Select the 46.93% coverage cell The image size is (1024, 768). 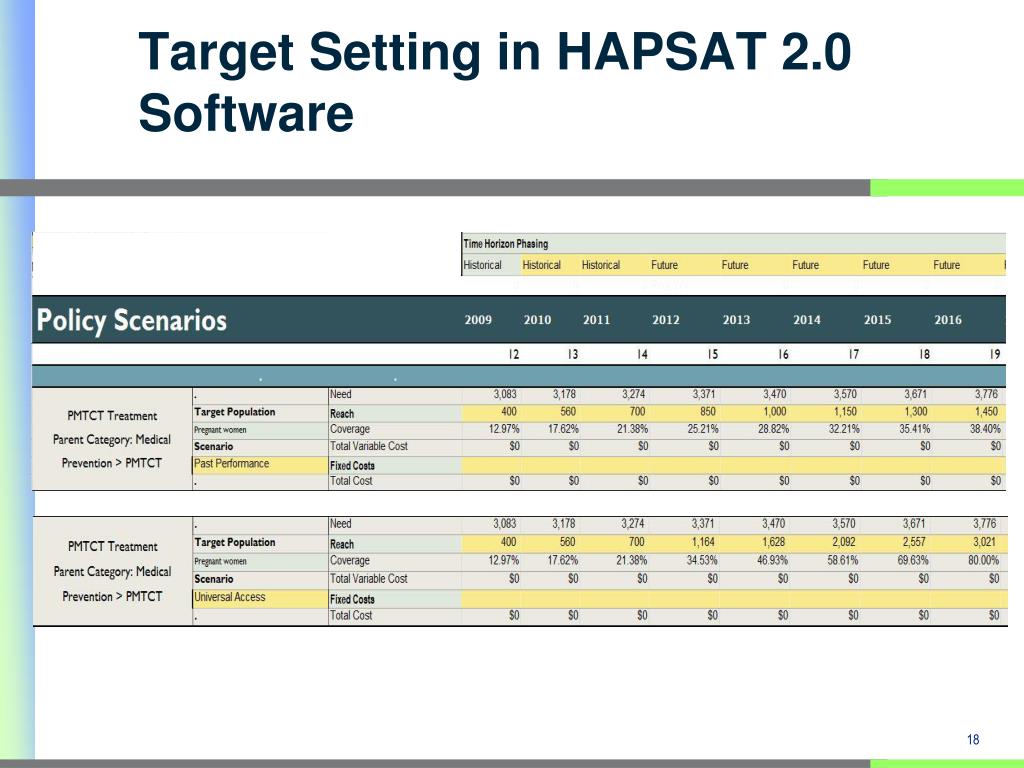coord(772,560)
